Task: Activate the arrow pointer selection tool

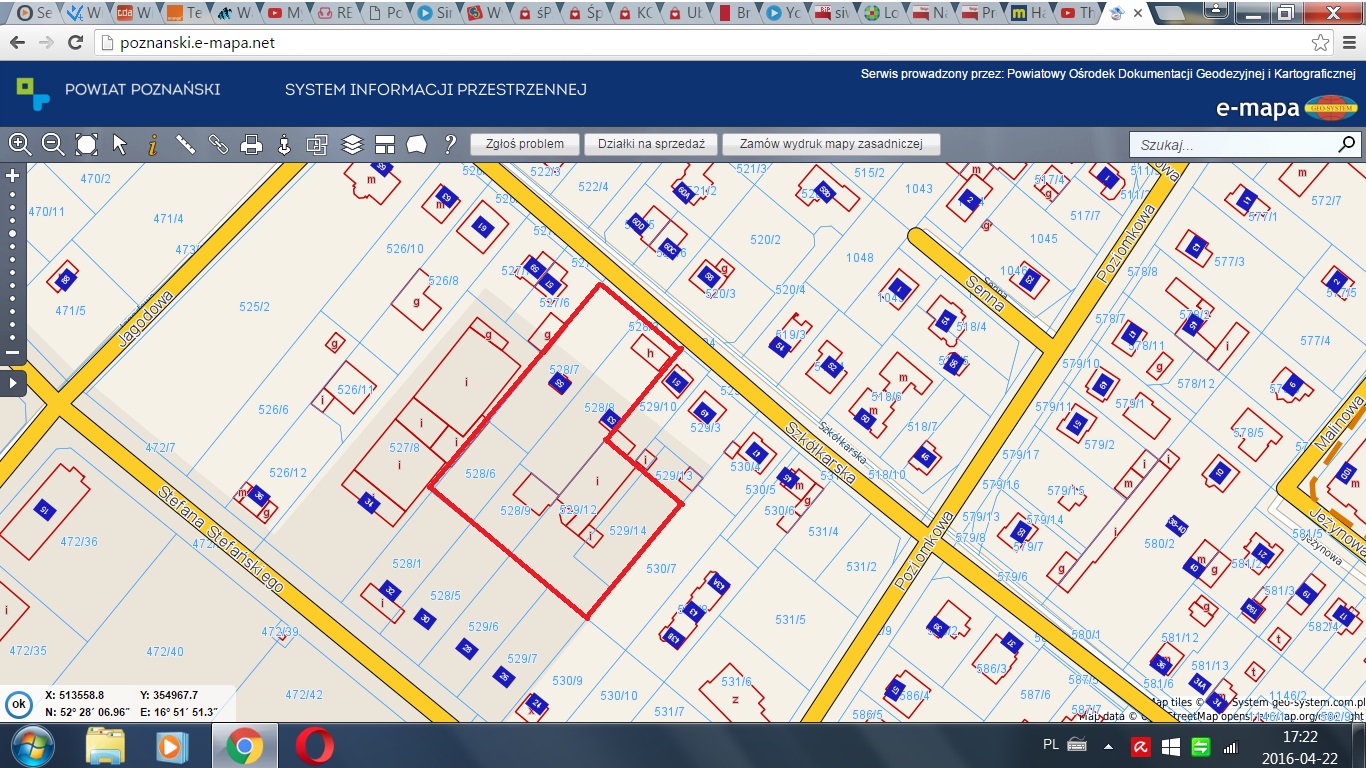Action: [120, 144]
